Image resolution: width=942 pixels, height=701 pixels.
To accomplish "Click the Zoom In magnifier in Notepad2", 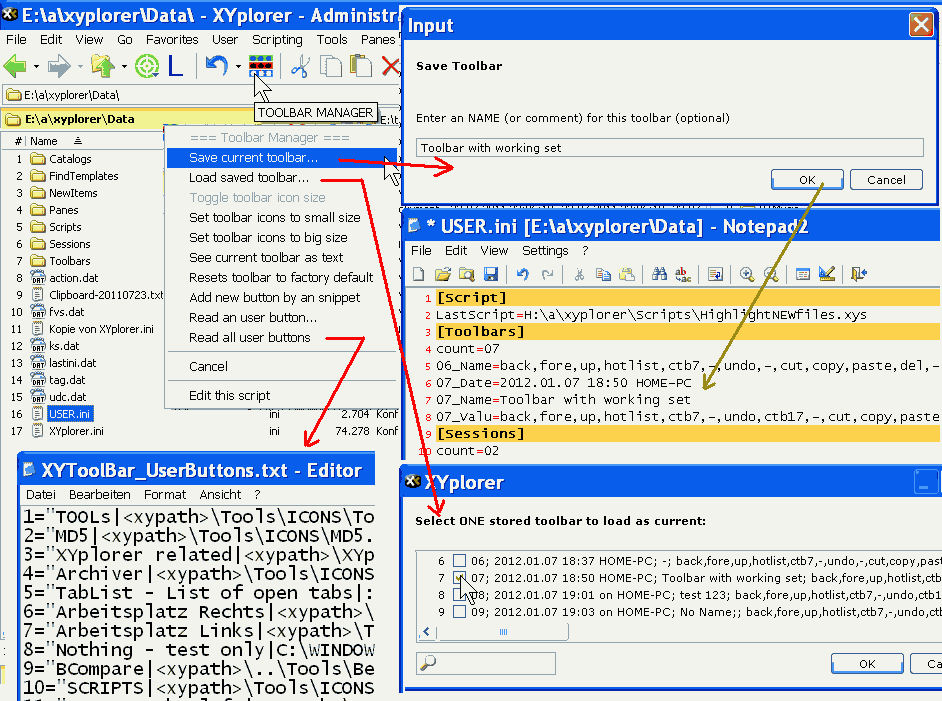I will click(x=745, y=275).
